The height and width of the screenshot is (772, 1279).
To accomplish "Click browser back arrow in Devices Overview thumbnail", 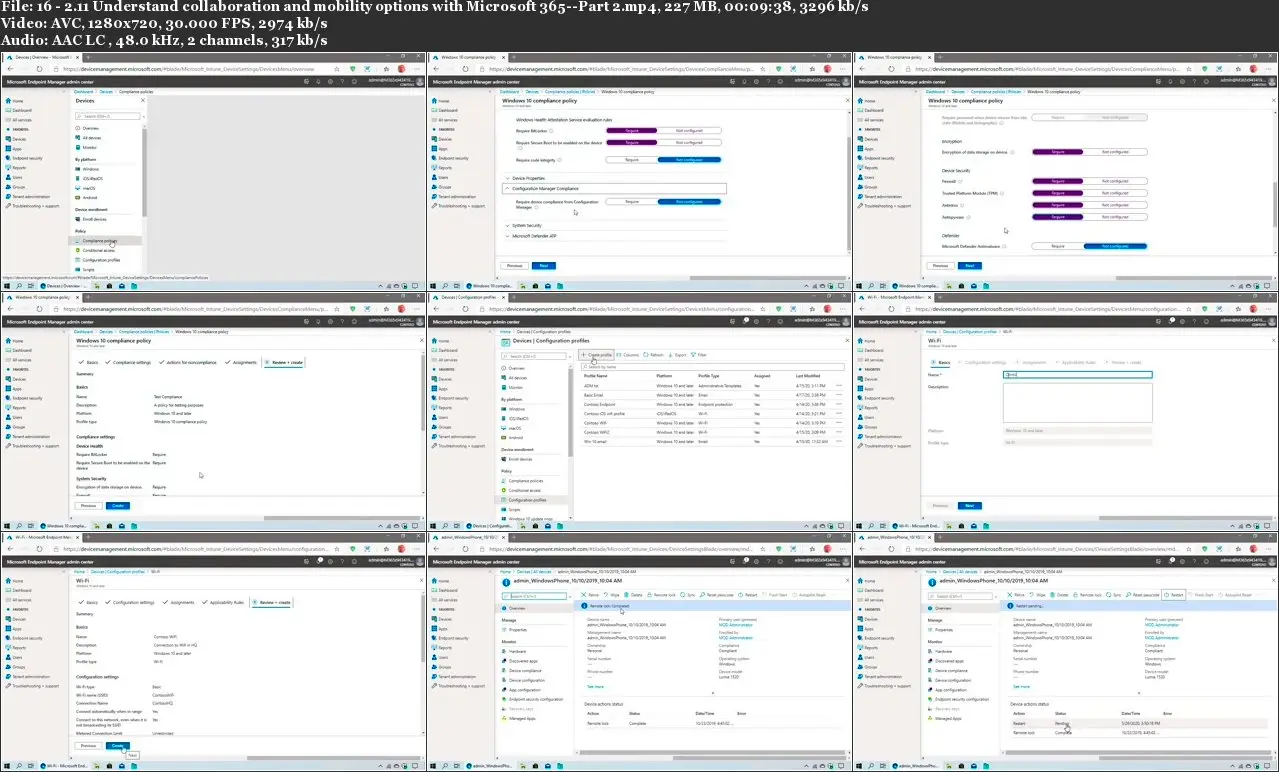I will 9,69.
